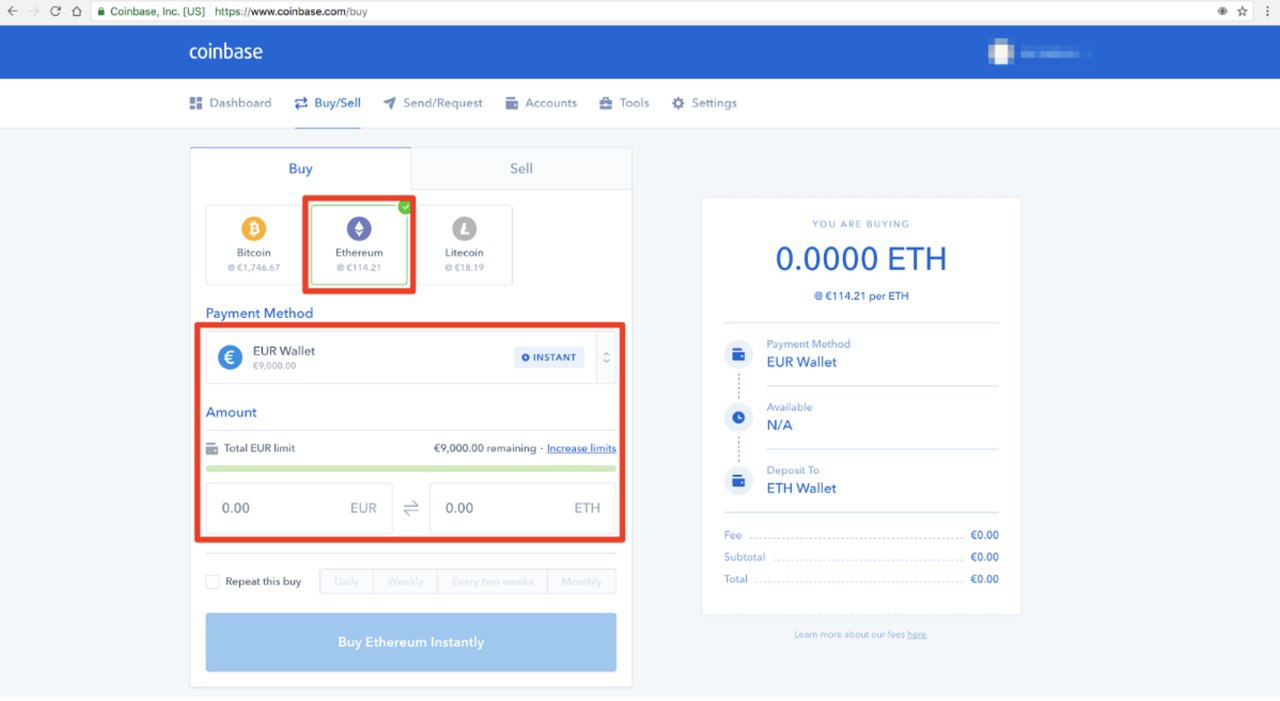Click the Fee row in the summary

pyautogui.click(x=861, y=535)
